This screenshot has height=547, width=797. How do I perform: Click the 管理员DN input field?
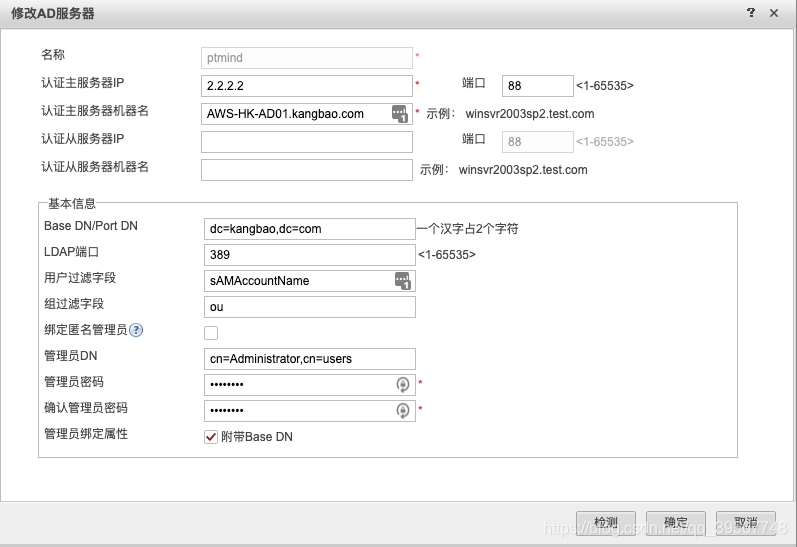pyautogui.click(x=310, y=359)
